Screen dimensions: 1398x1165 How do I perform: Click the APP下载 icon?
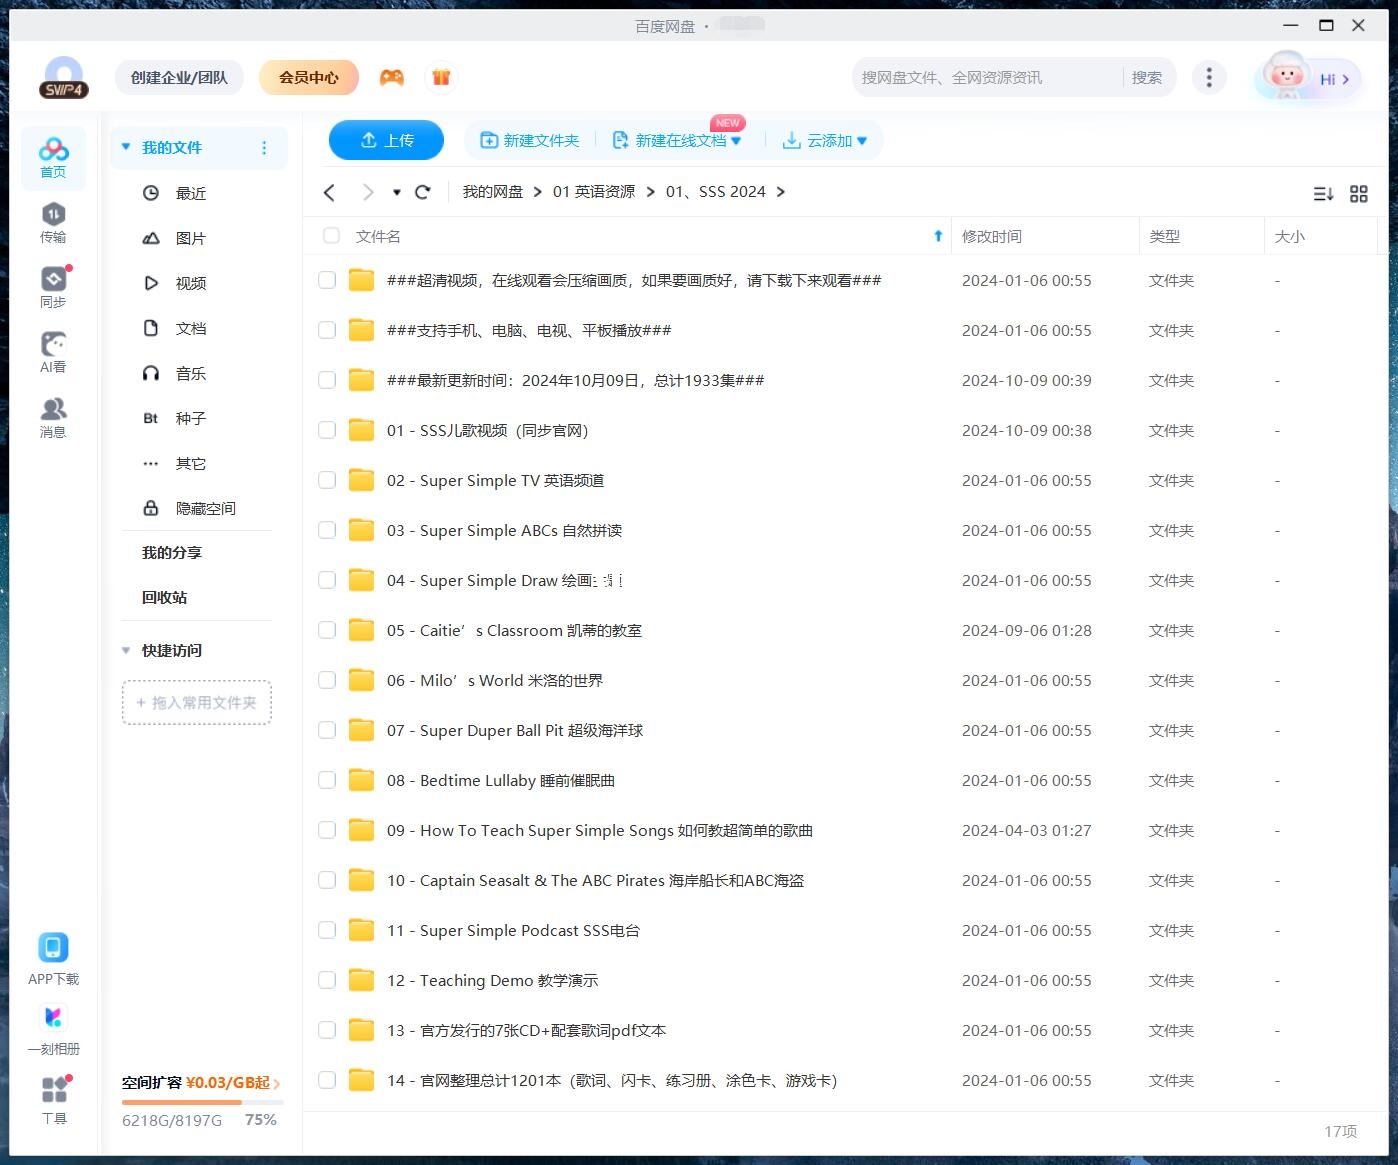click(53, 959)
